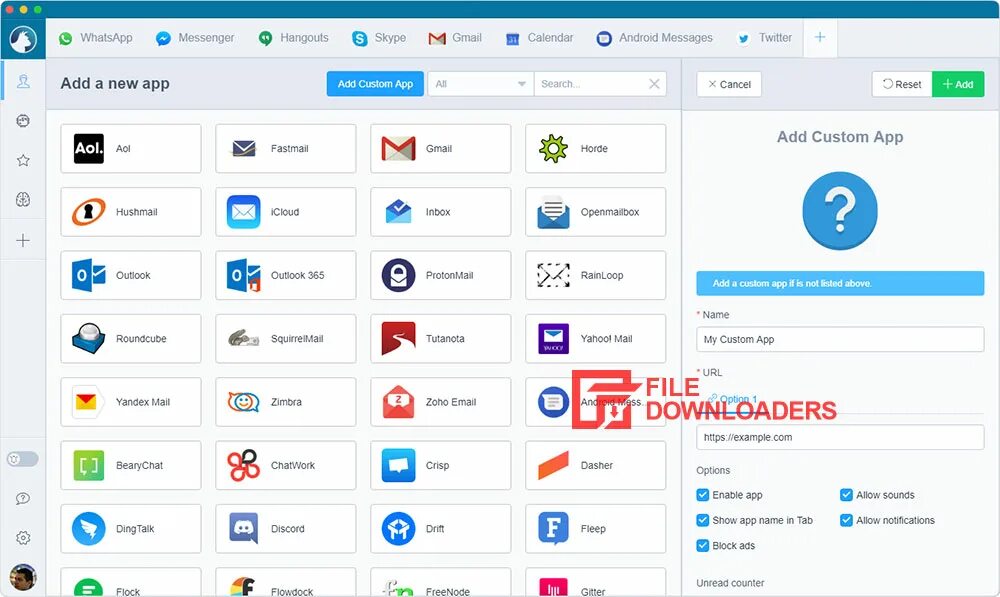Open the settings gear in sidebar
The height and width of the screenshot is (597, 1000).
click(x=23, y=538)
